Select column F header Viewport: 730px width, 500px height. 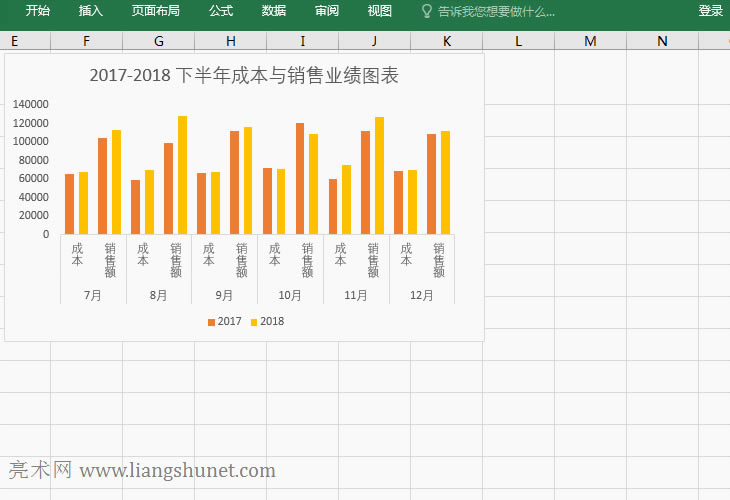pyautogui.click(x=87, y=41)
